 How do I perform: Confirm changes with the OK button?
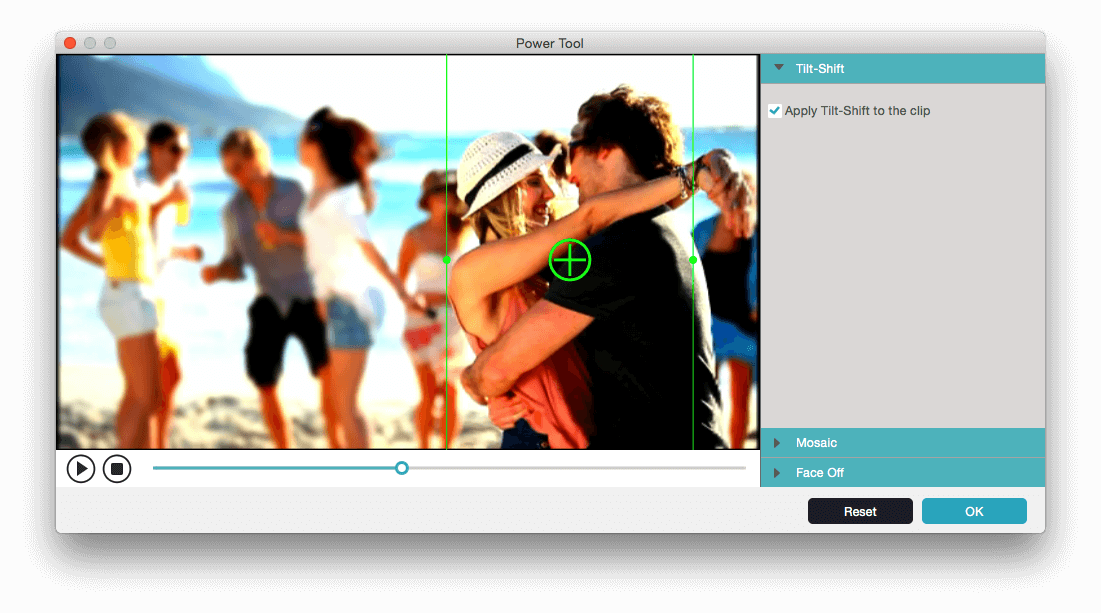[974, 510]
